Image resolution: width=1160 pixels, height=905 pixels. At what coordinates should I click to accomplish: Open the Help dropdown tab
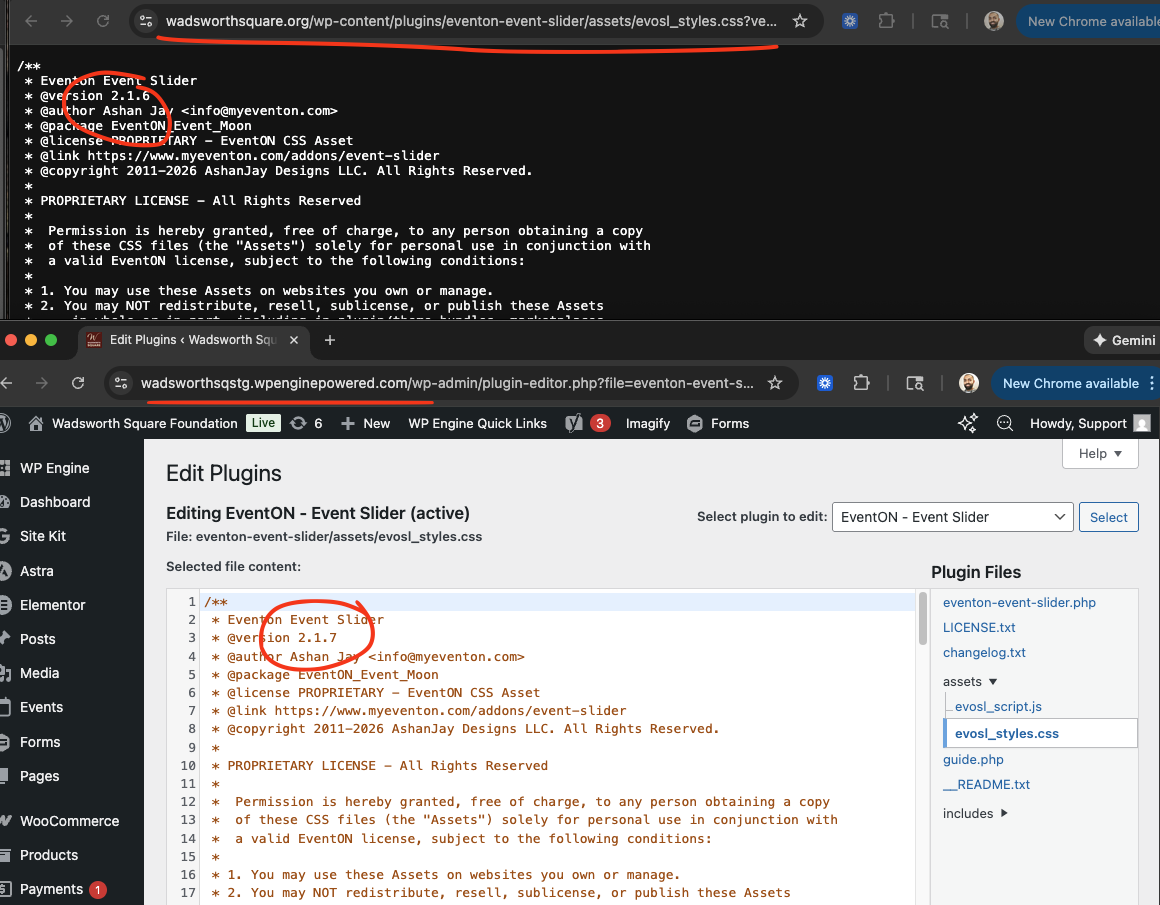click(1100, 453)
